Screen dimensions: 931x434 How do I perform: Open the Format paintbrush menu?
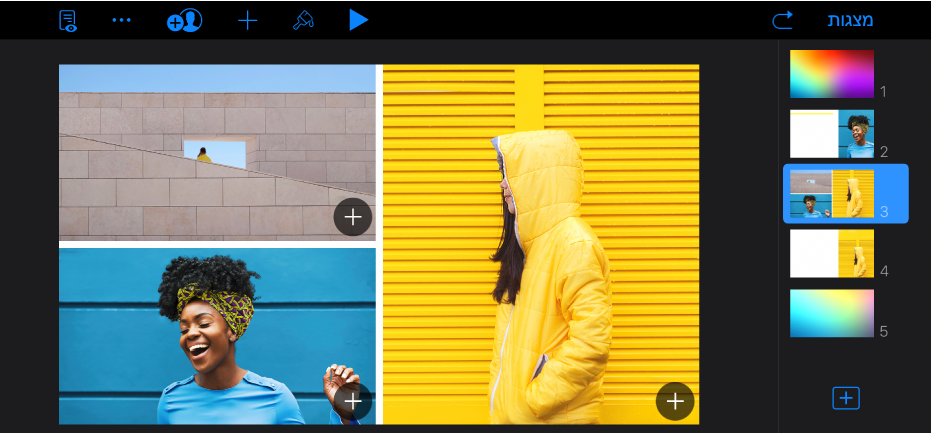(x=303, y=21)
